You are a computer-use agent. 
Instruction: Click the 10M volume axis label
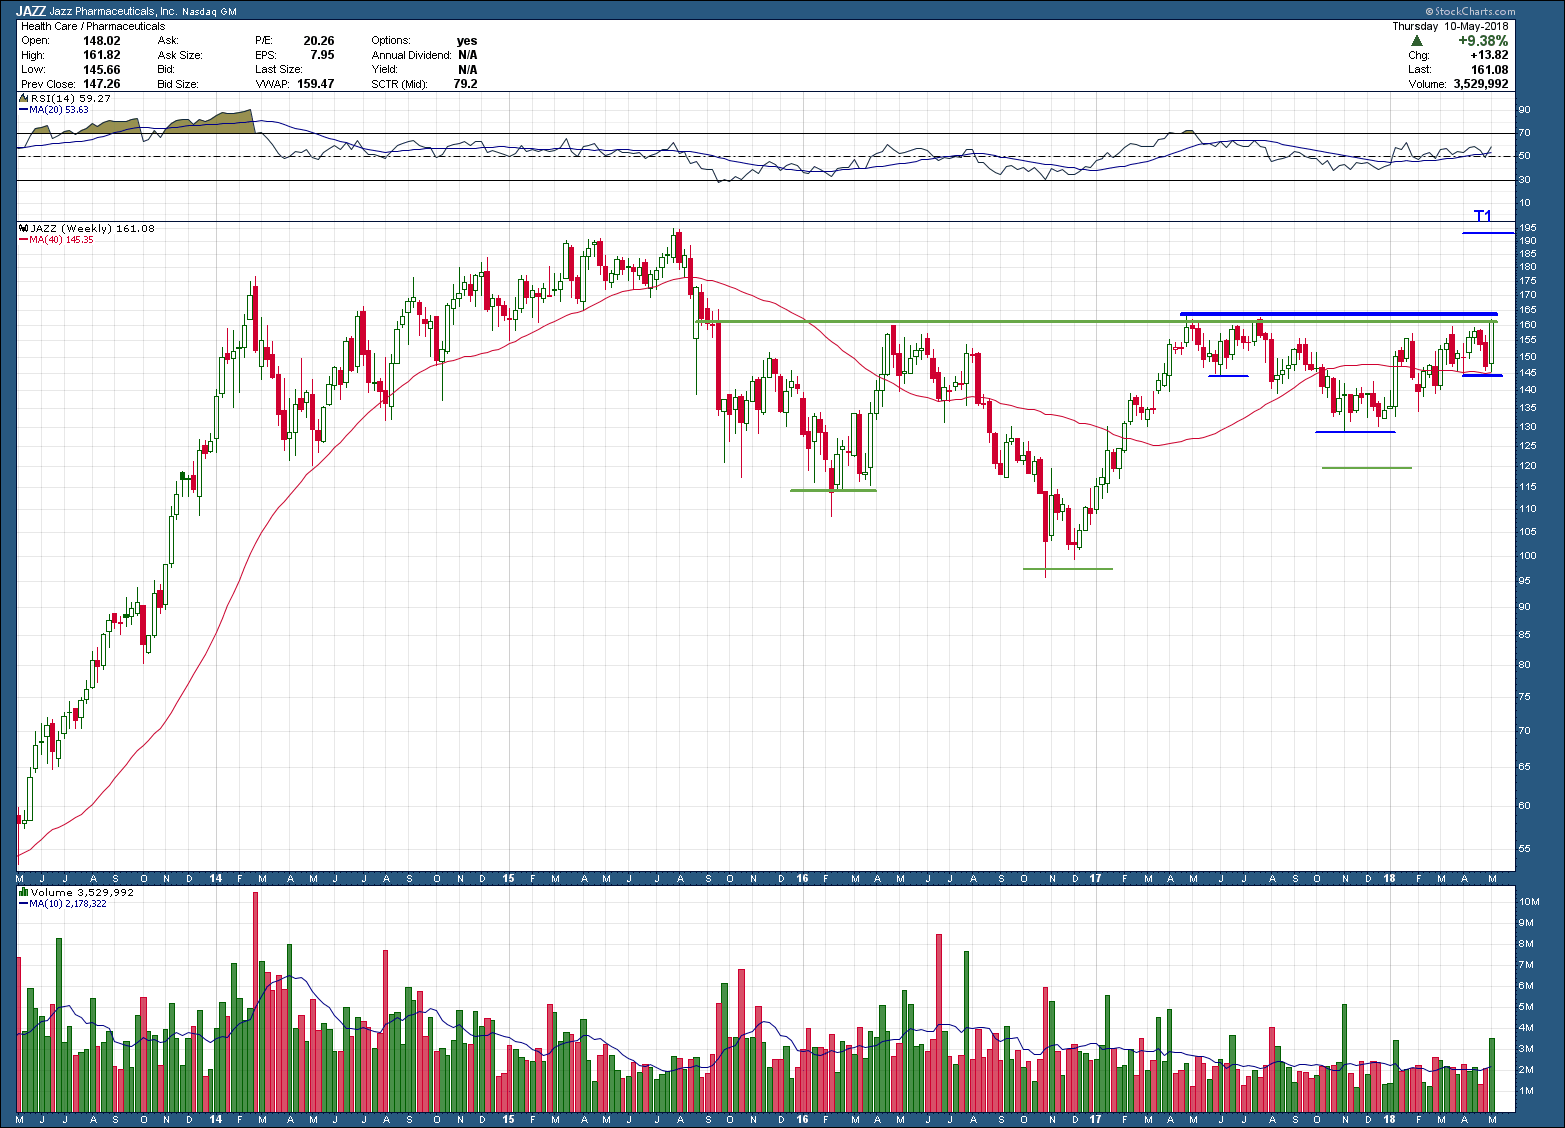pos(1529,902)
